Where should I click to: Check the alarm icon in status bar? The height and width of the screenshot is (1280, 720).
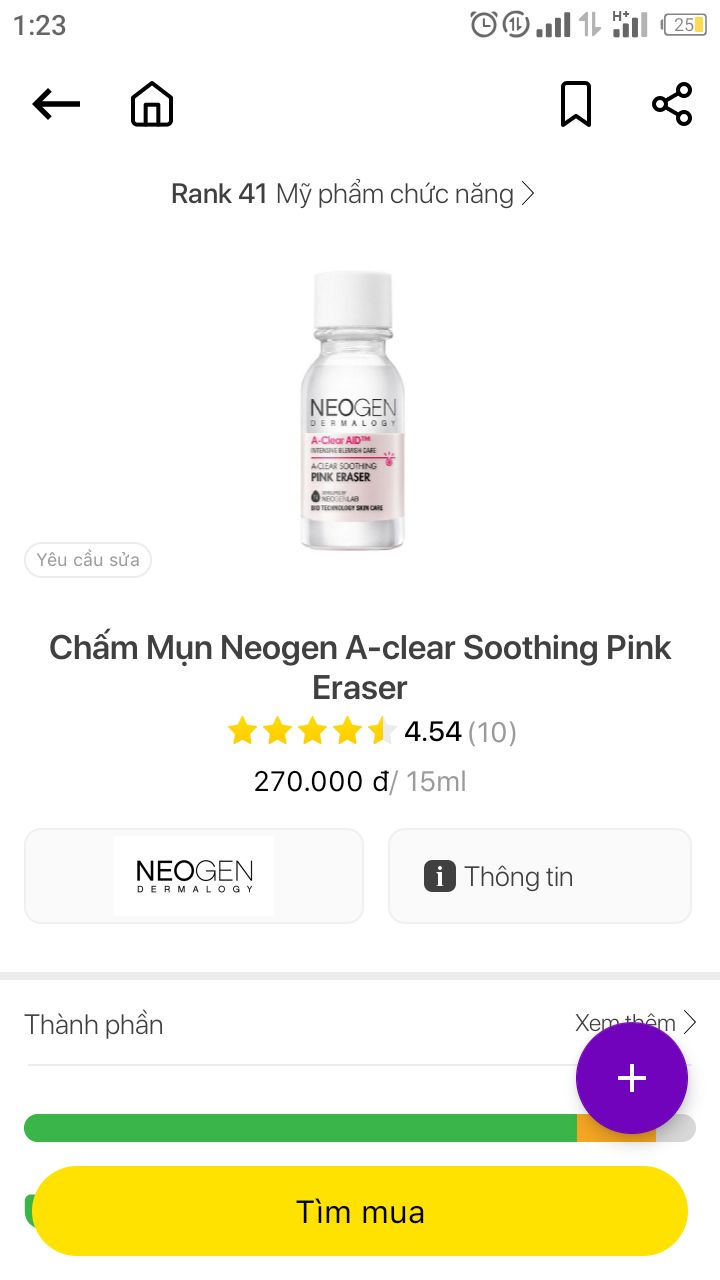tap(484, 25)
